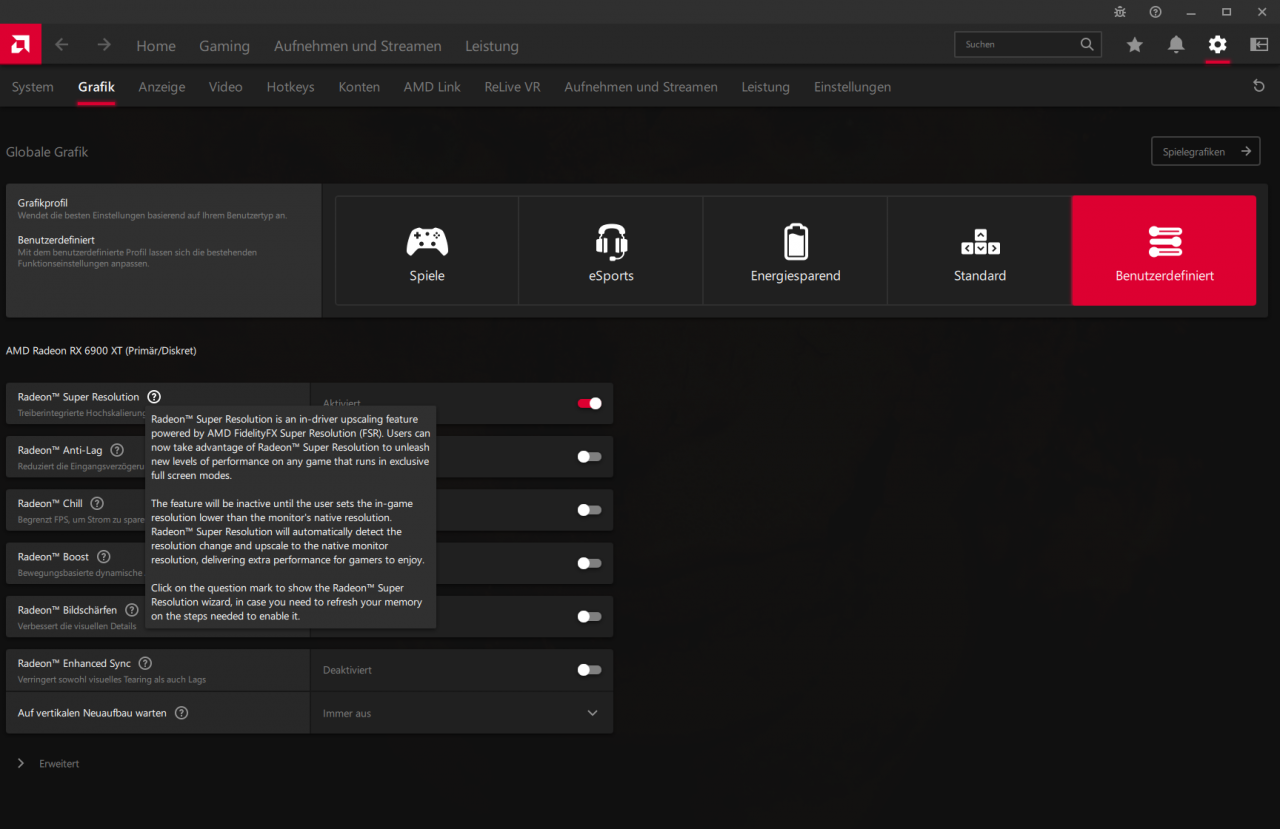This screenshot has height=829, width=1280.
Task: Open the Home menu
Action: tap(156, 46)
